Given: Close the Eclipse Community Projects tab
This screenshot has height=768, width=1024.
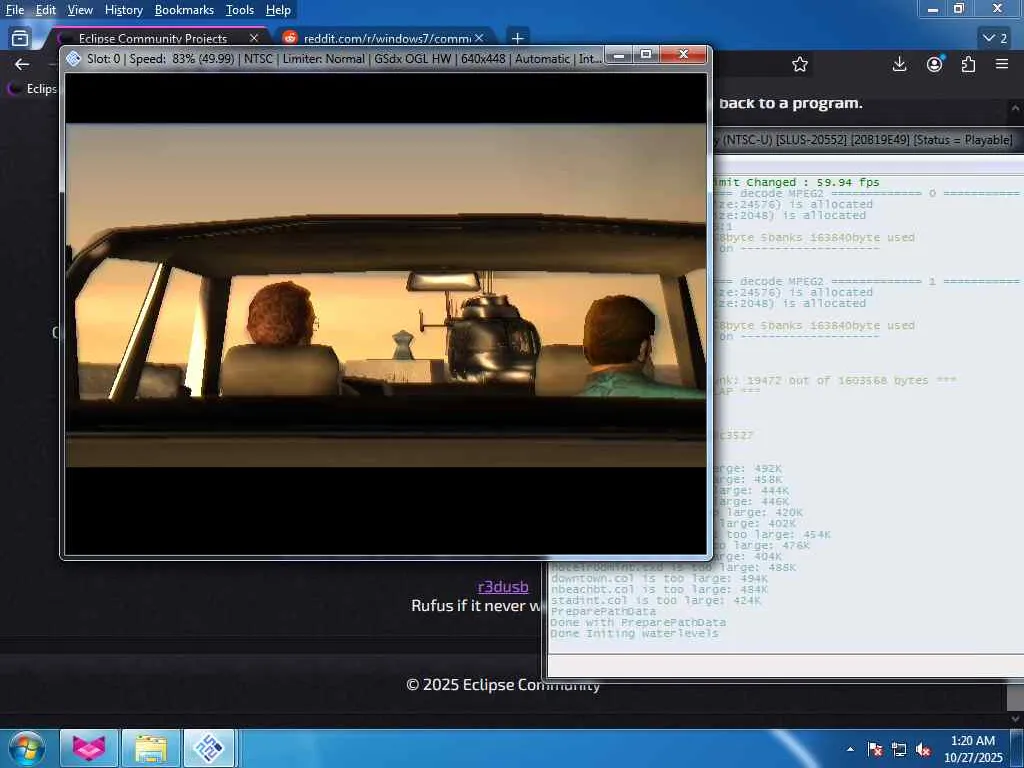Looking at the screenshot, I should tap(254, 38).
